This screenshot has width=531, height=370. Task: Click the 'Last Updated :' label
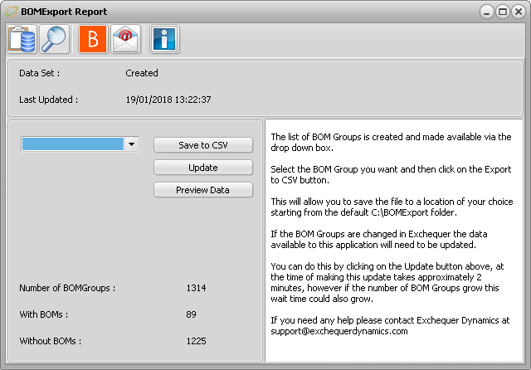point(48,100)
